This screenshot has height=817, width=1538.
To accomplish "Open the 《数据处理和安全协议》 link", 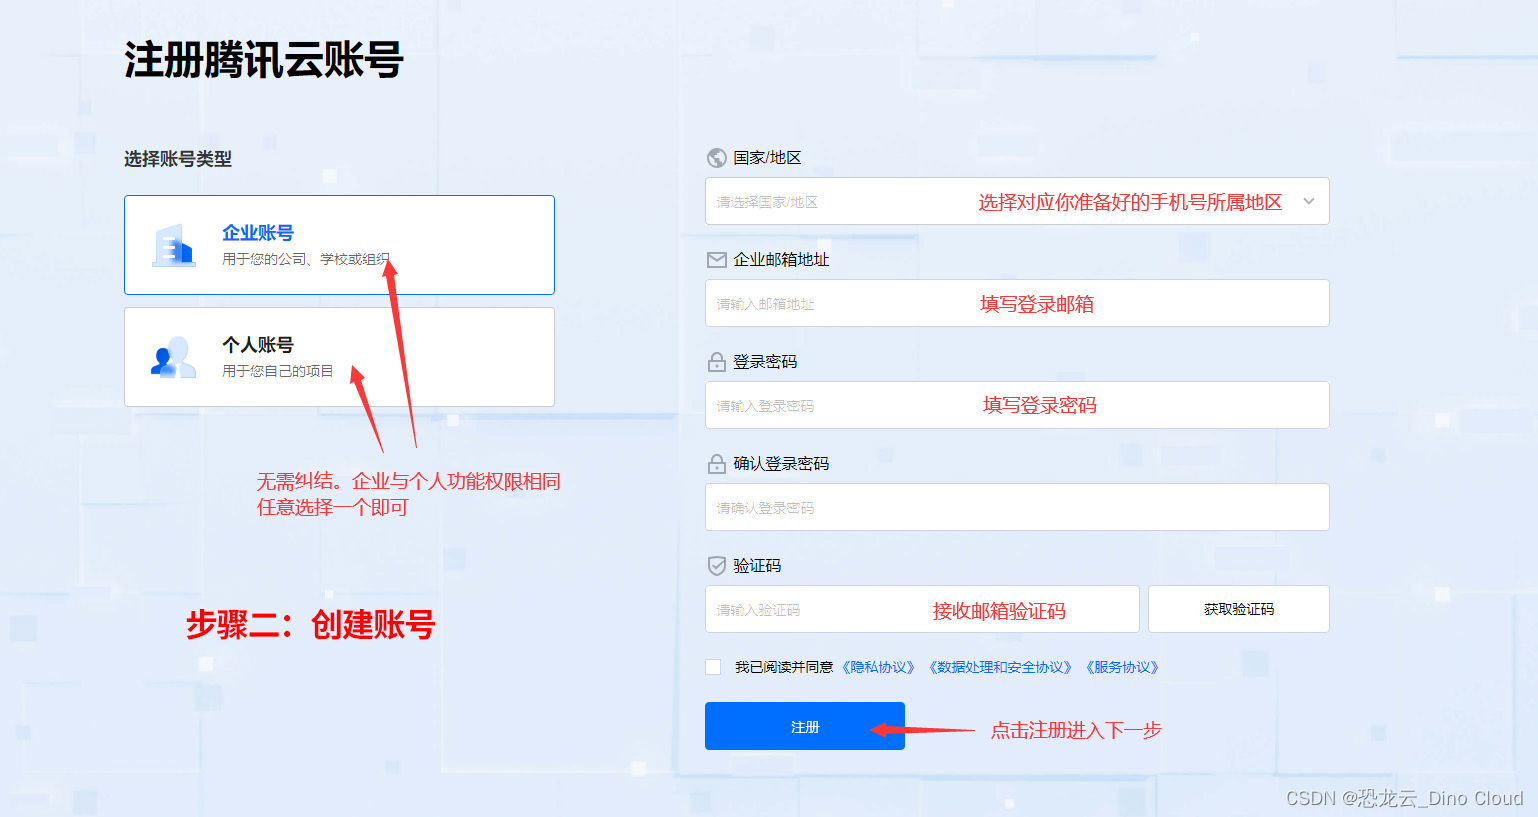I will pos(1000,667).
